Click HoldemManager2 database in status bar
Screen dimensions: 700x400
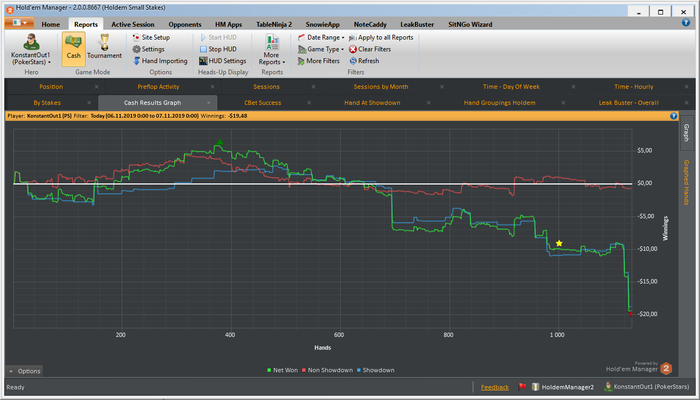click(x=563, y=387)
